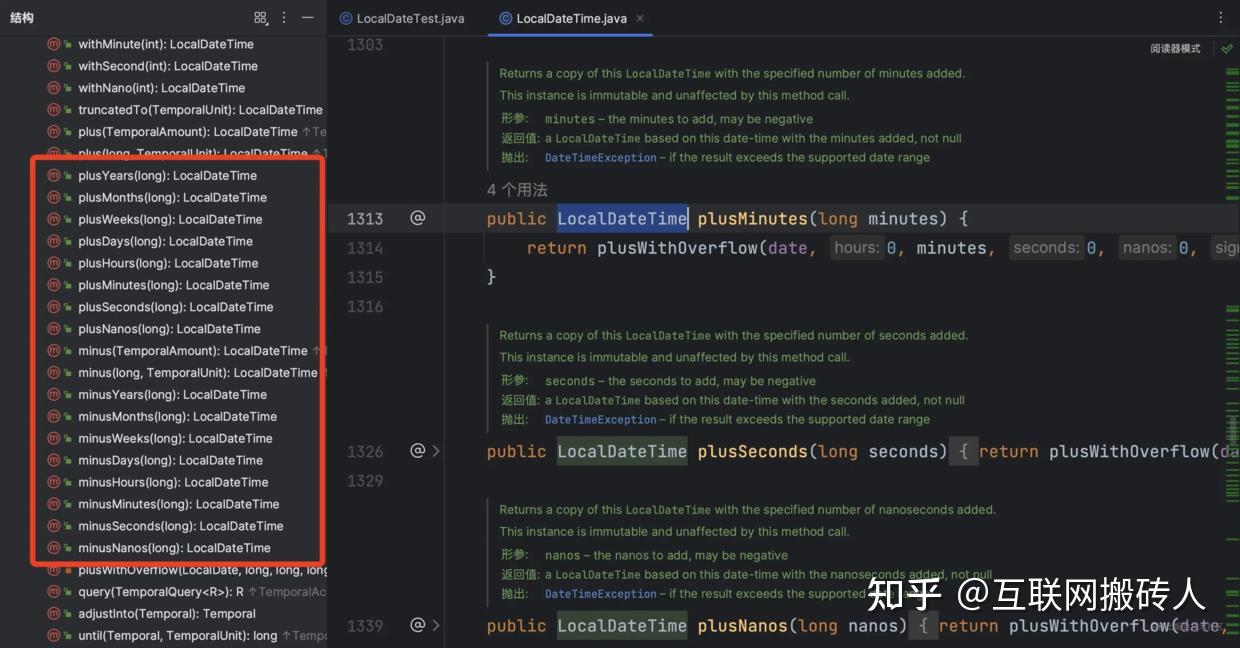Click the layout options icon in the Structure panel header

tap(261, 17)
